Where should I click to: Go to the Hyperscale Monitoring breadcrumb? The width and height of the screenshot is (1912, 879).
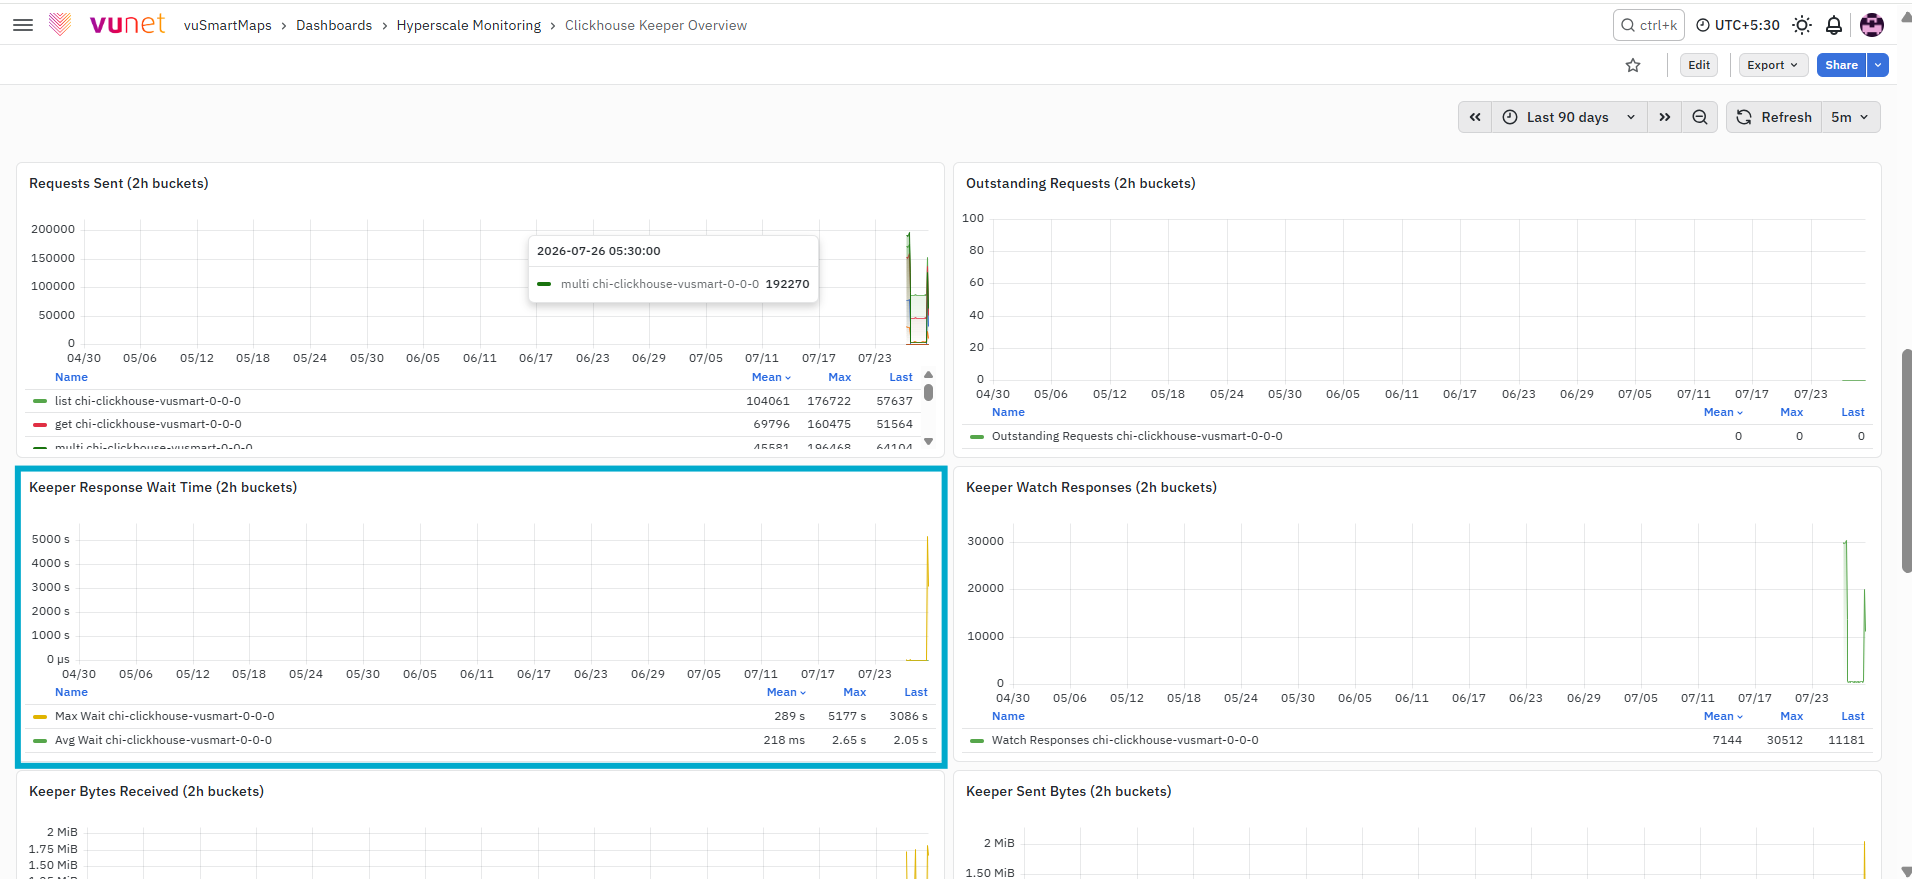(x=469, y=25)
